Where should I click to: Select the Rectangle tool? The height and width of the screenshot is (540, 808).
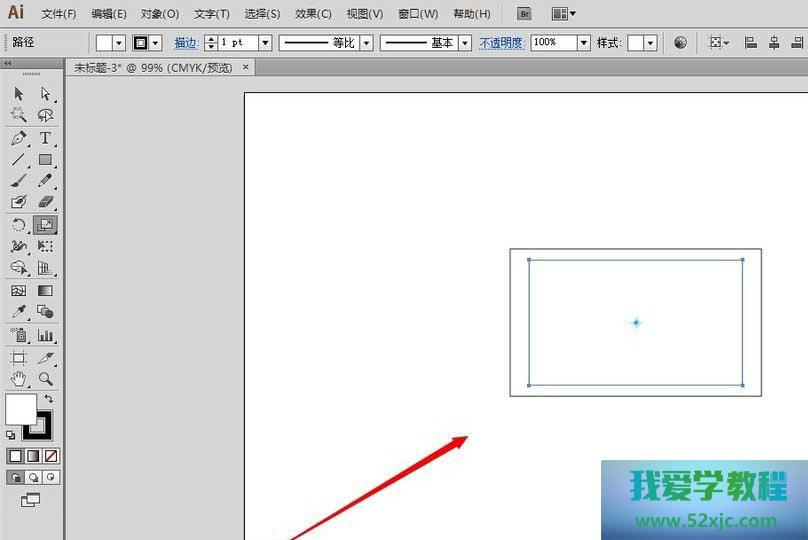tap(45, 160)
